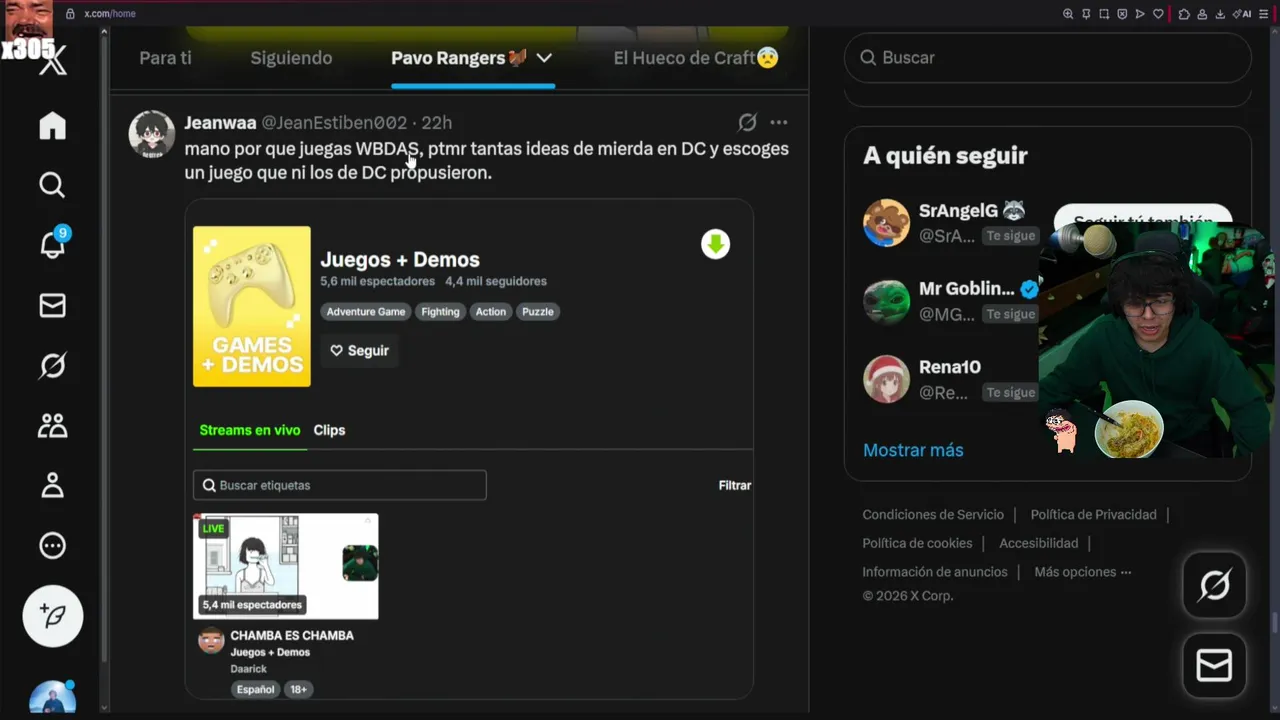Click the Buscar search field
Viewport: 1280px width, 720px height.
click(x=1048, y=58)
